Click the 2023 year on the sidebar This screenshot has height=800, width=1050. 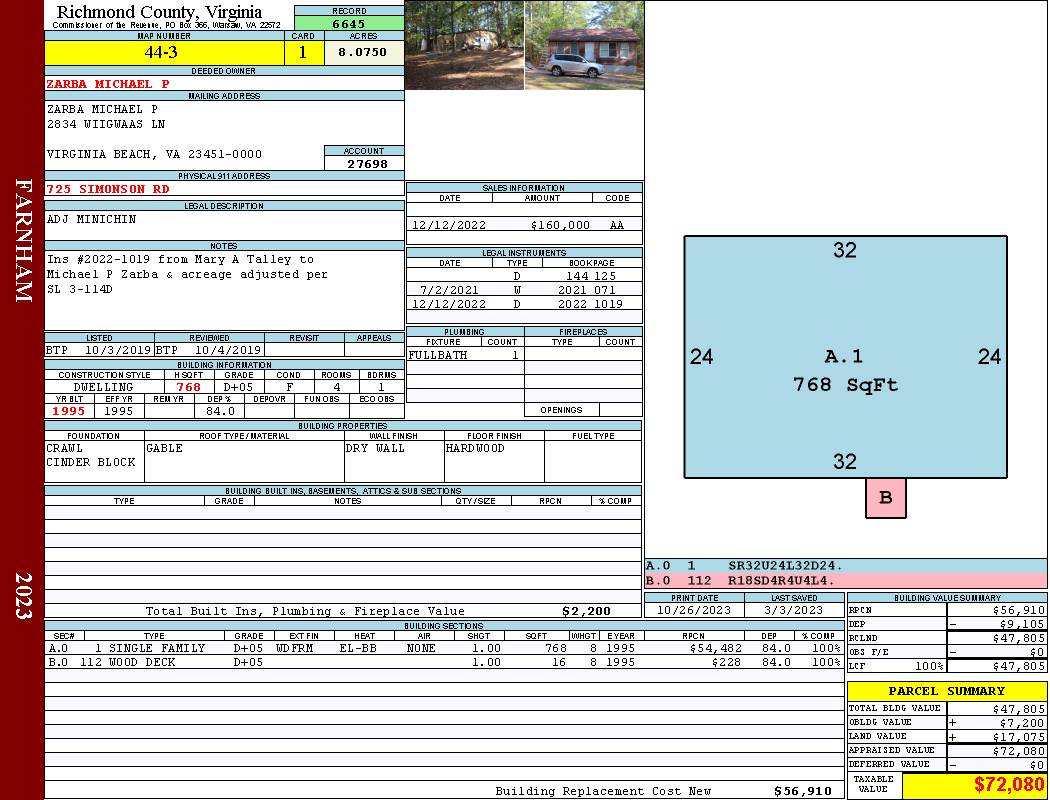pos(23,595)
